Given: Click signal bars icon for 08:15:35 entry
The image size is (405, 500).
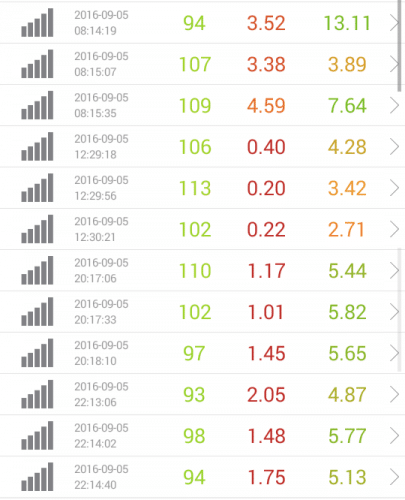Looking at the screenshot, I should click(37, 105).
